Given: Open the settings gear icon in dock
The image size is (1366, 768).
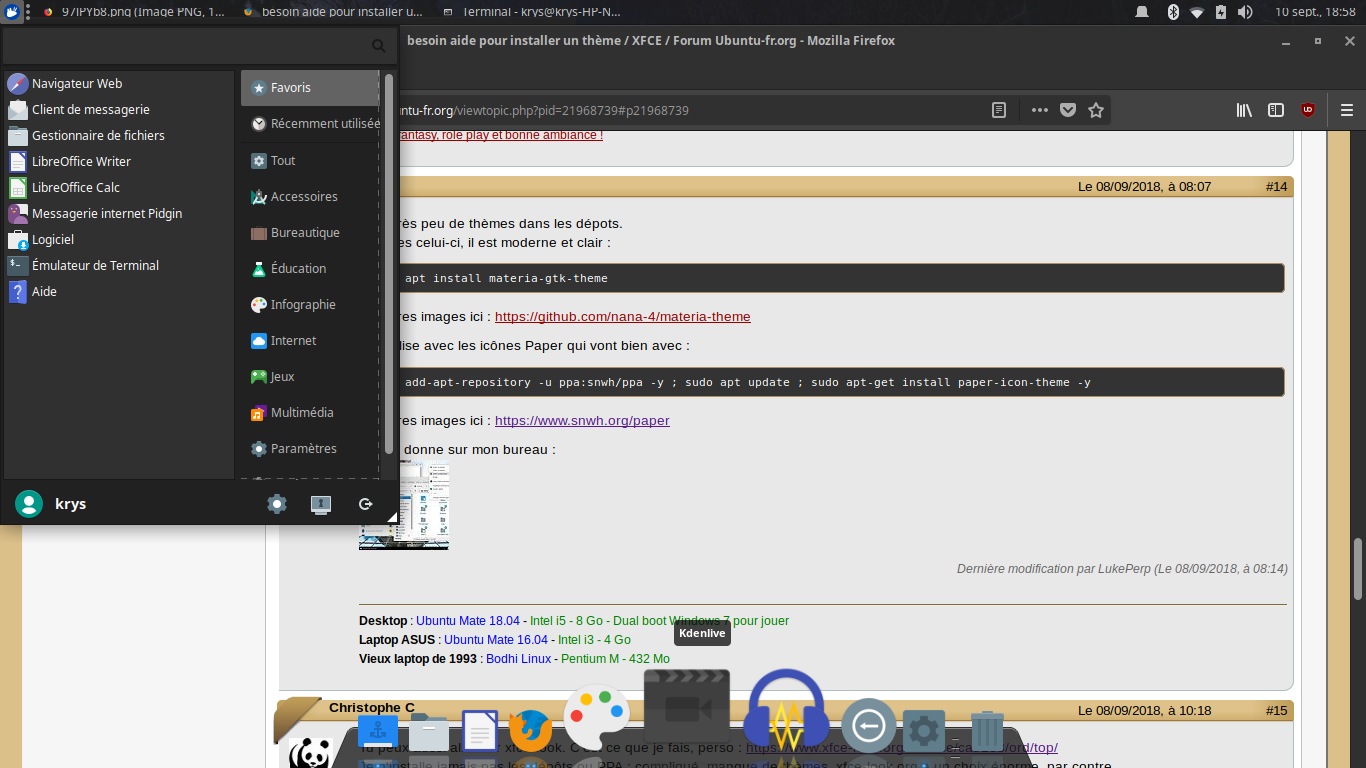Looking at the screenshot, I should (x=923, y=731).
